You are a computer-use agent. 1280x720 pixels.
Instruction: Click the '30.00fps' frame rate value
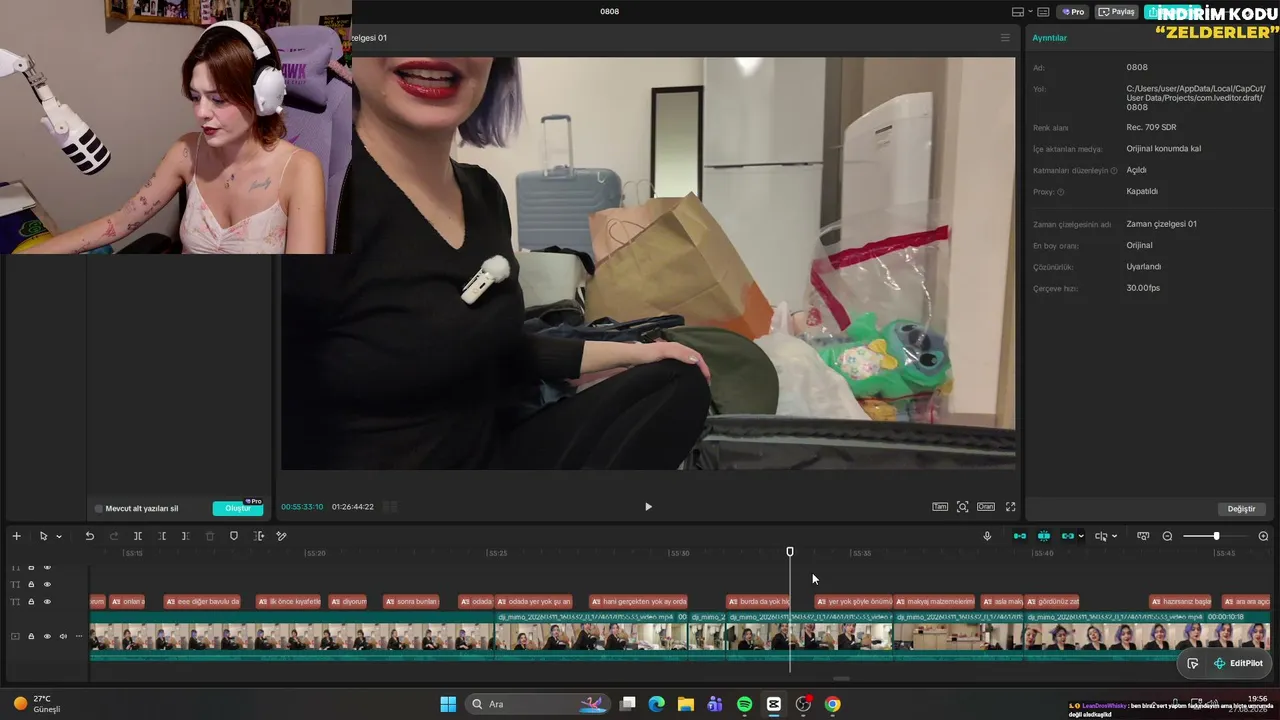[1143, 288]
